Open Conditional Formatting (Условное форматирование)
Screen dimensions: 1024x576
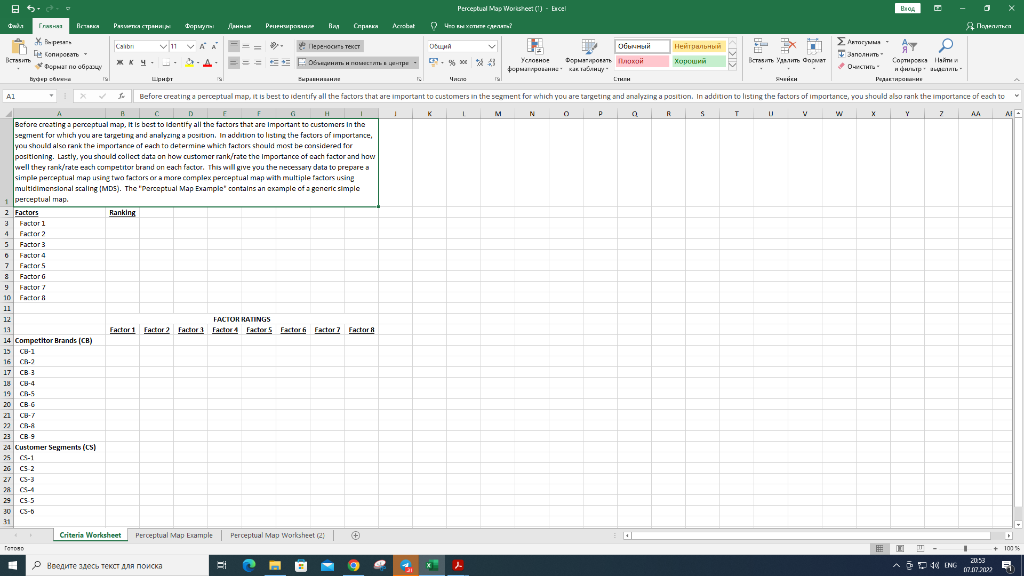(534, 56)
